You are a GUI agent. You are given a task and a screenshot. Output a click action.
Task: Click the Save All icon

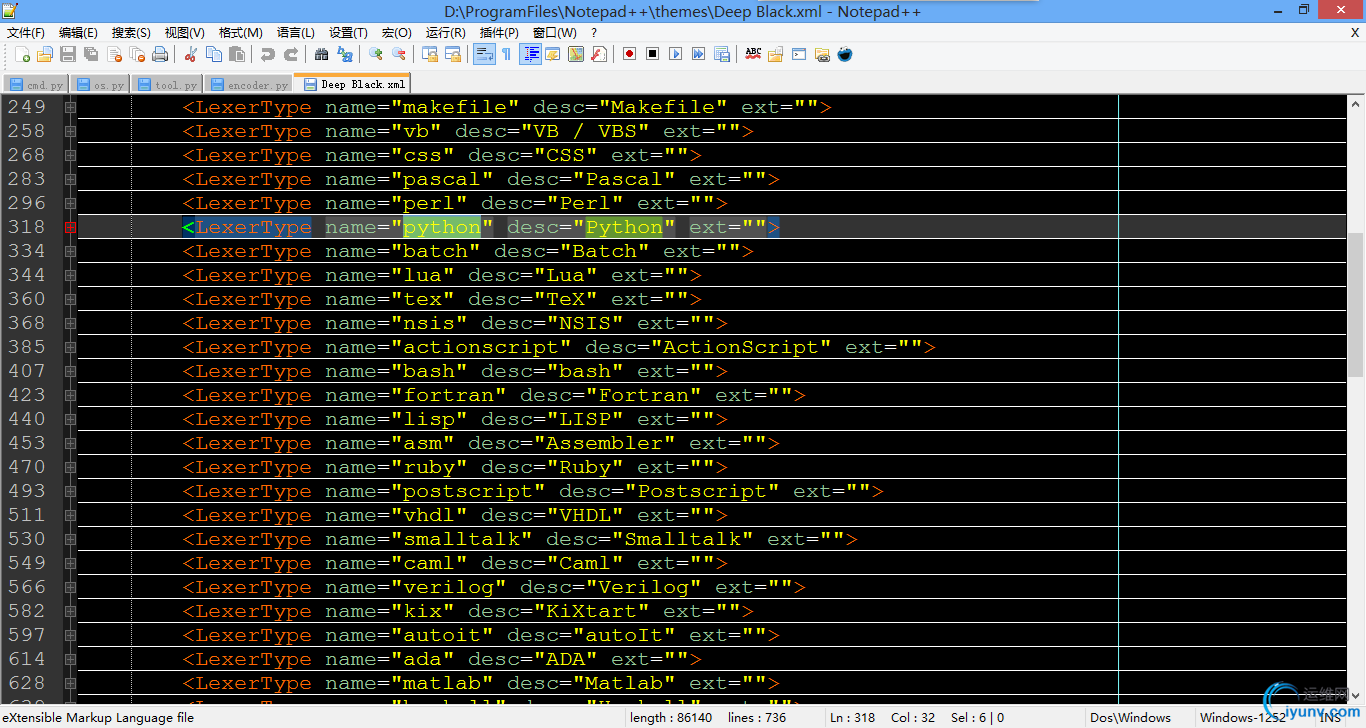(91, 54)
